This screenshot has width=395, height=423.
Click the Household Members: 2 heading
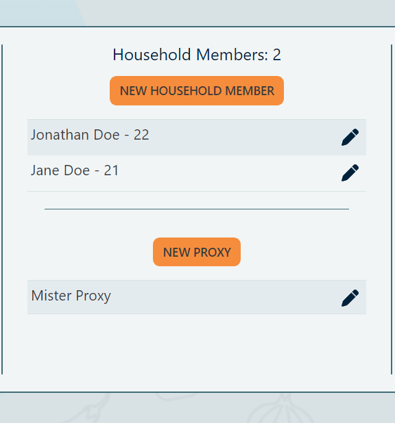[197, 55]
